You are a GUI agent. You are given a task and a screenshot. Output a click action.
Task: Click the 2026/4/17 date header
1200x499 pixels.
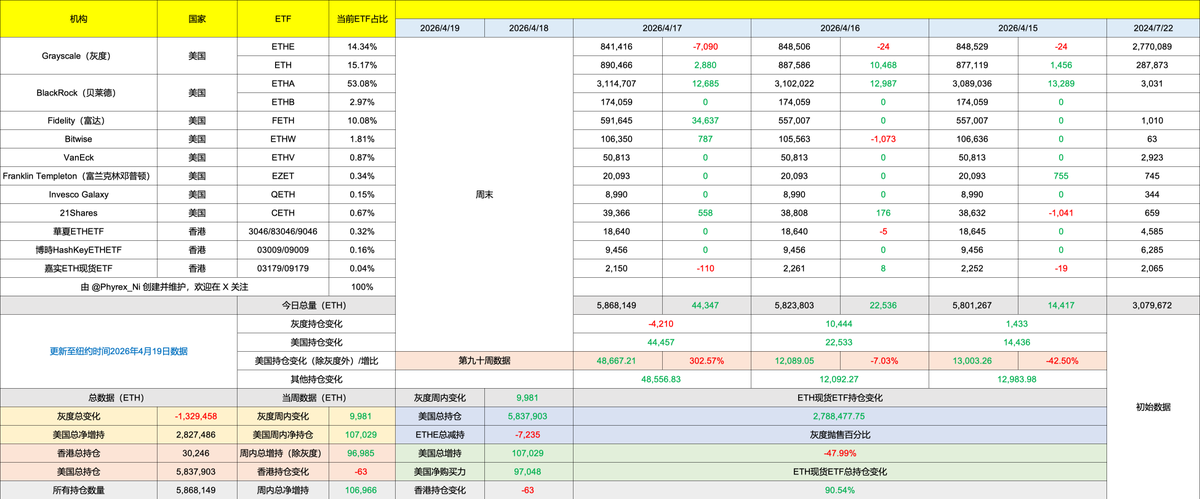tap(662, 29)
